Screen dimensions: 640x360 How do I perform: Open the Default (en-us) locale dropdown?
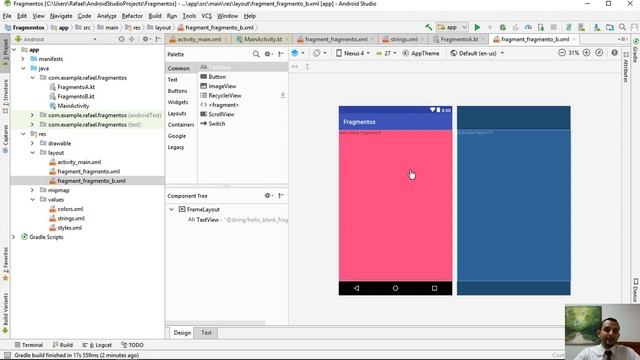477,53
